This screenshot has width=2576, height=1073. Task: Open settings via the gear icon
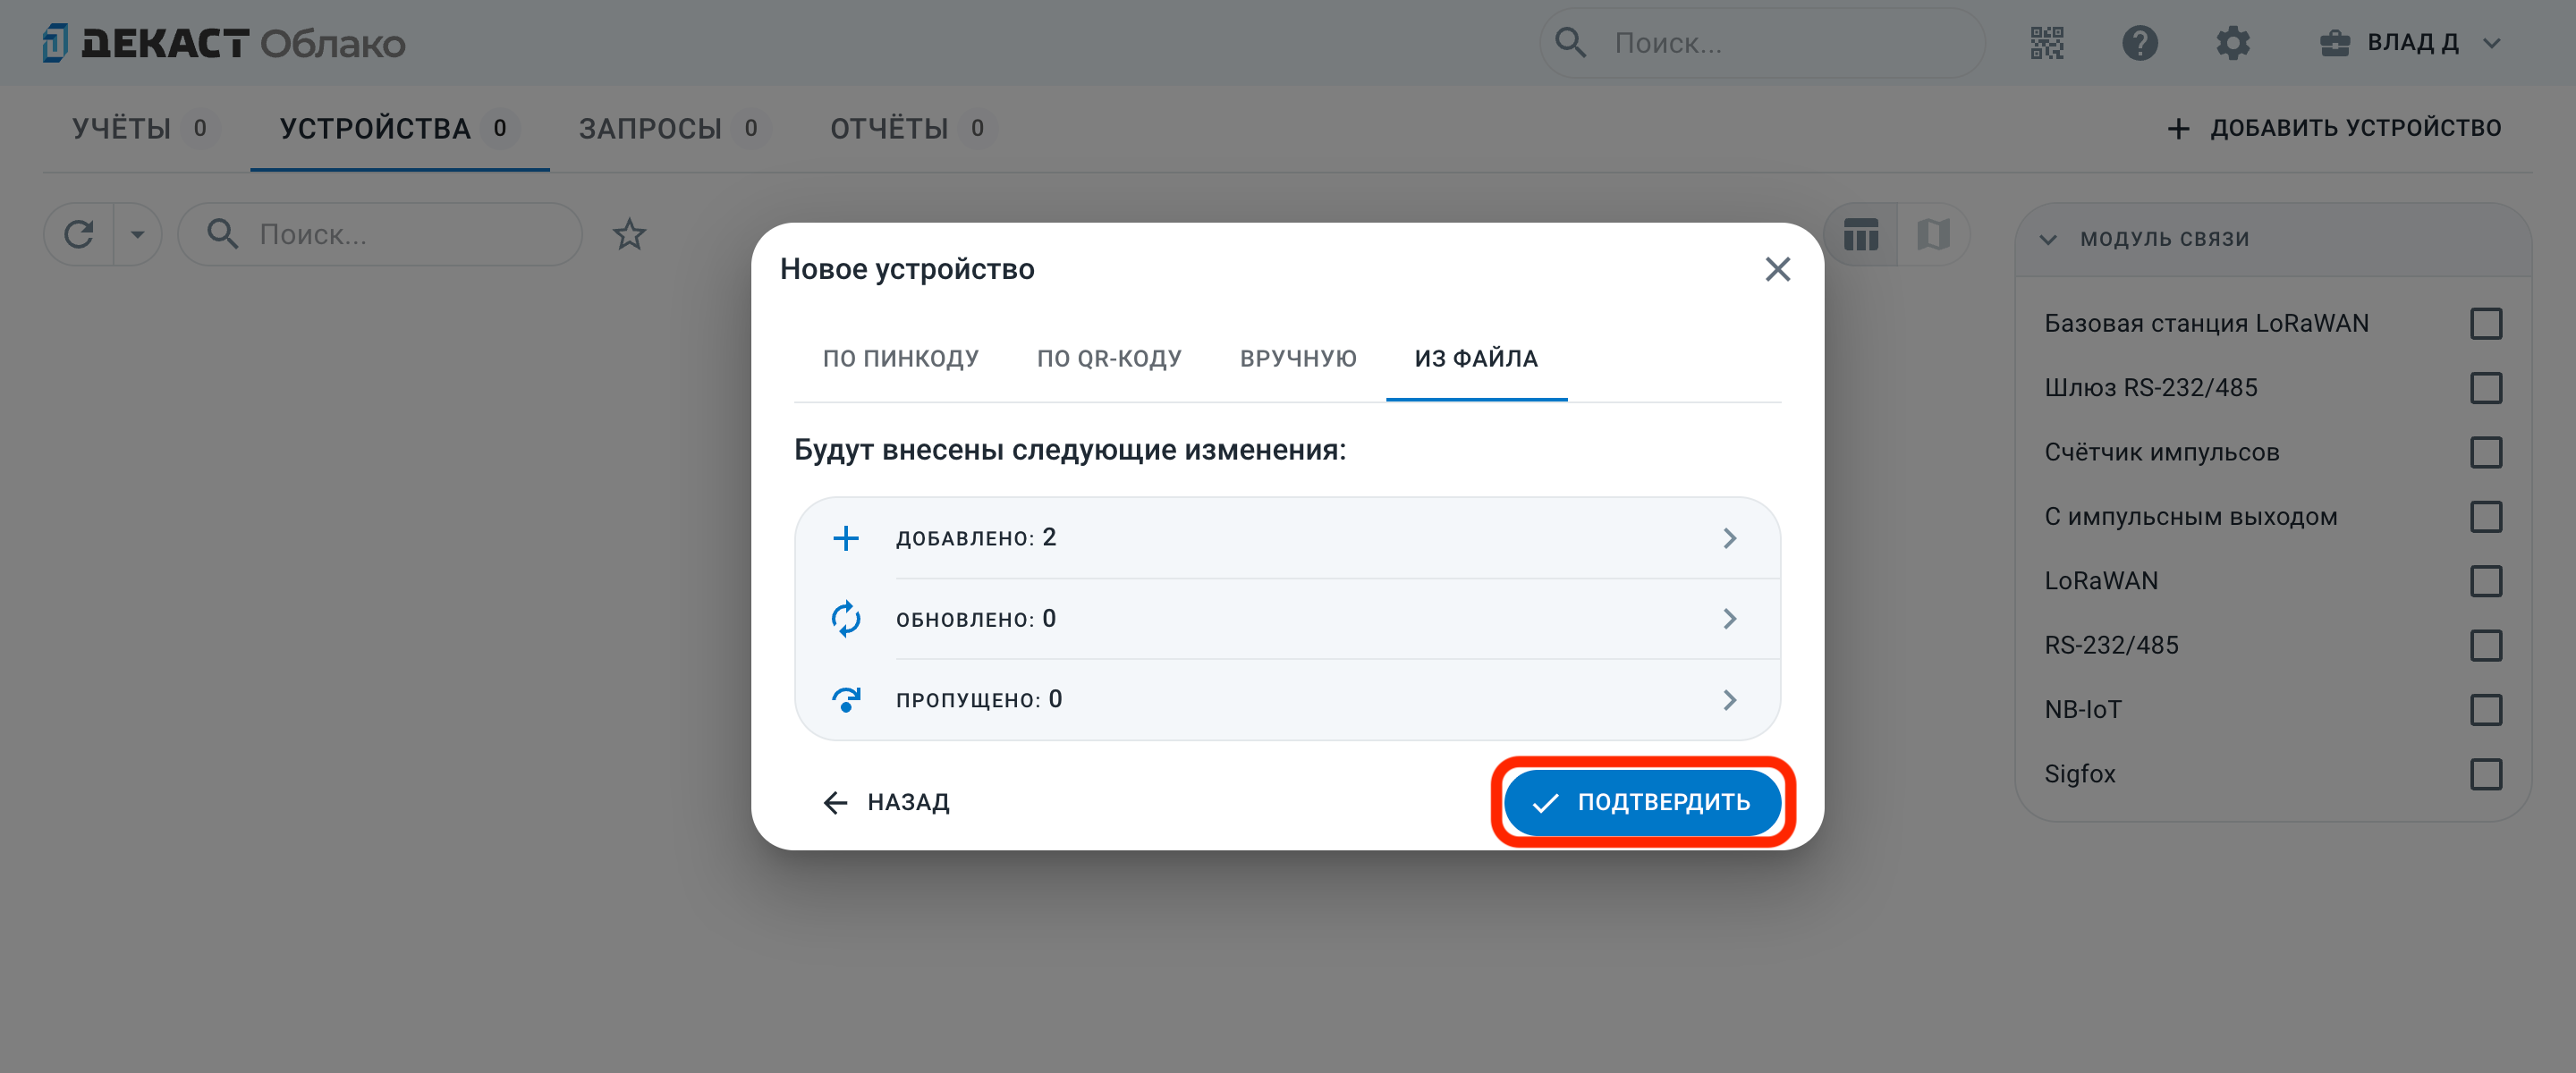(2233, 43)
